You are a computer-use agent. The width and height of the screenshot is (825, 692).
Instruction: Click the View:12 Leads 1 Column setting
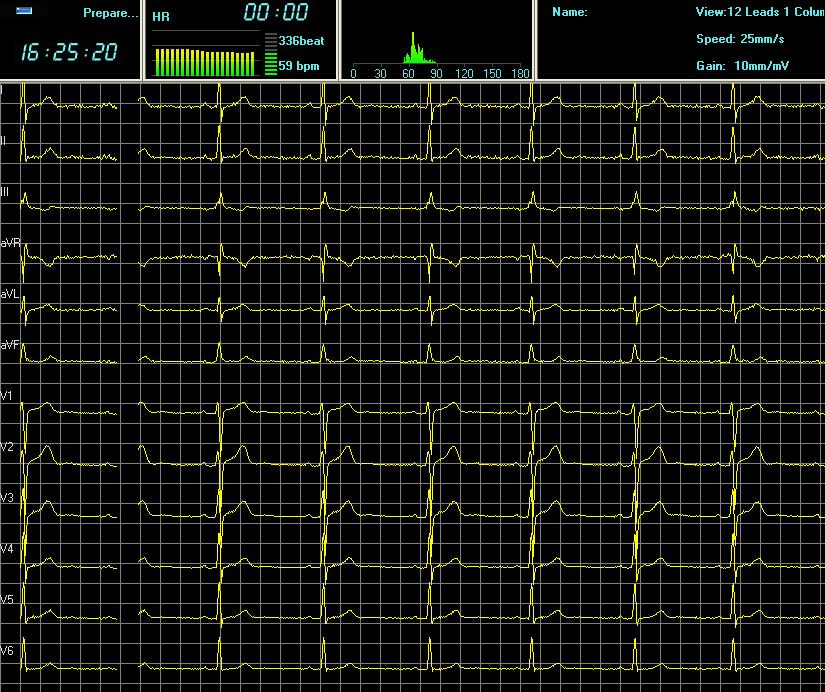pos(760,12)
